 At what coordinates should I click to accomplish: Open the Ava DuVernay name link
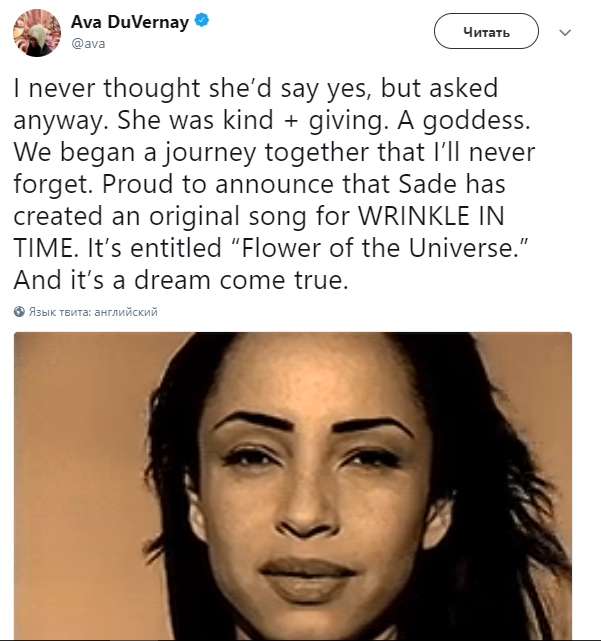[x=129, y=23]
